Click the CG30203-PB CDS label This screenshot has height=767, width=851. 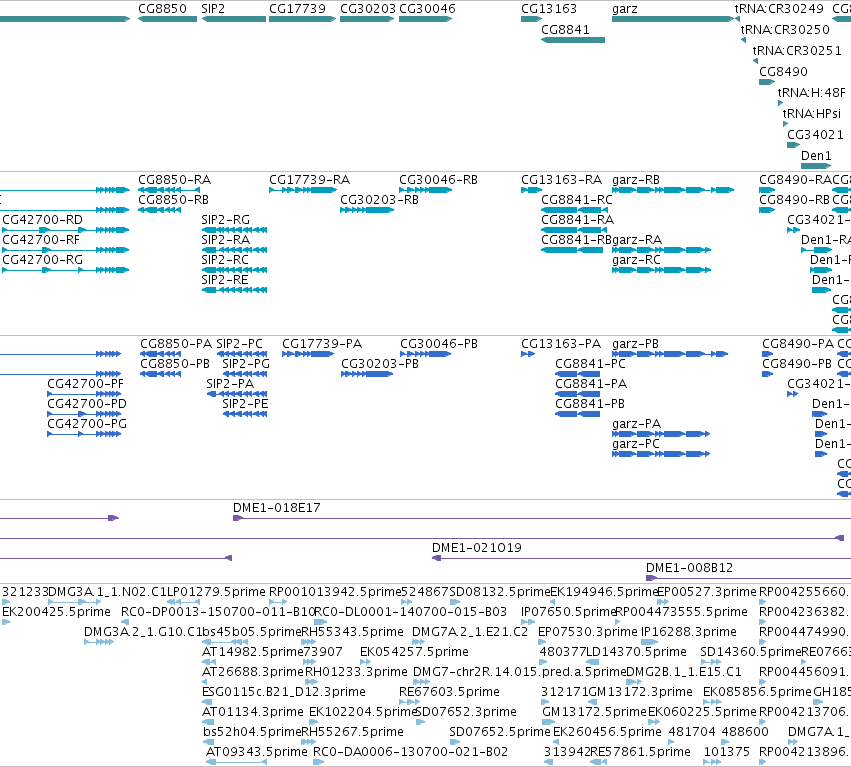[x=380, y=364]
